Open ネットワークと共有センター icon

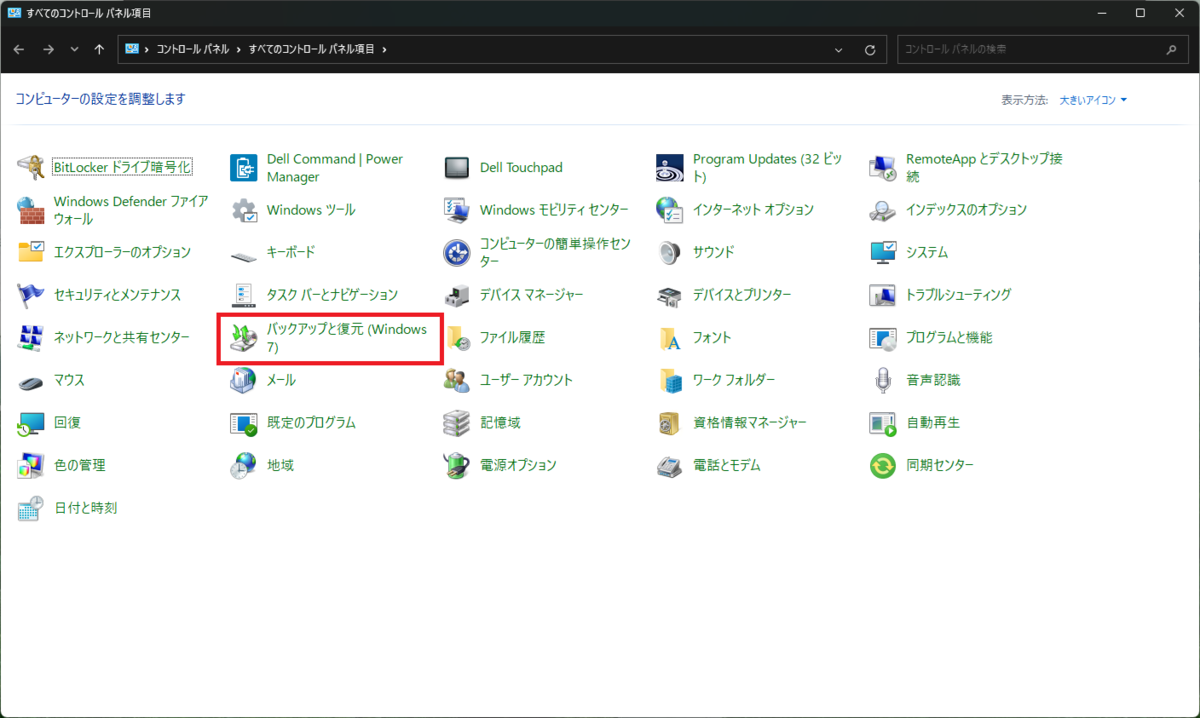[x=31, y=337]
